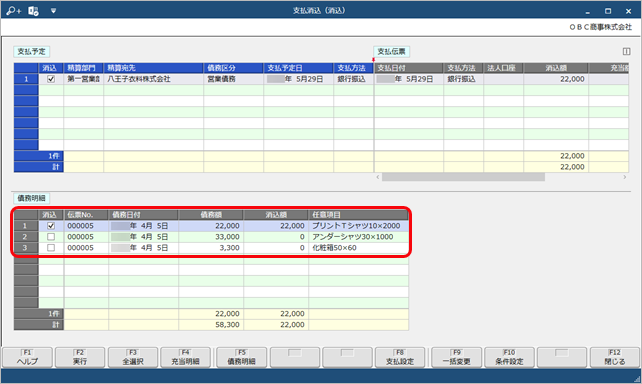Click the 債務明細 section label
Image resolution: width=642 pixels, height=384 pixels.
pos(32,198)
